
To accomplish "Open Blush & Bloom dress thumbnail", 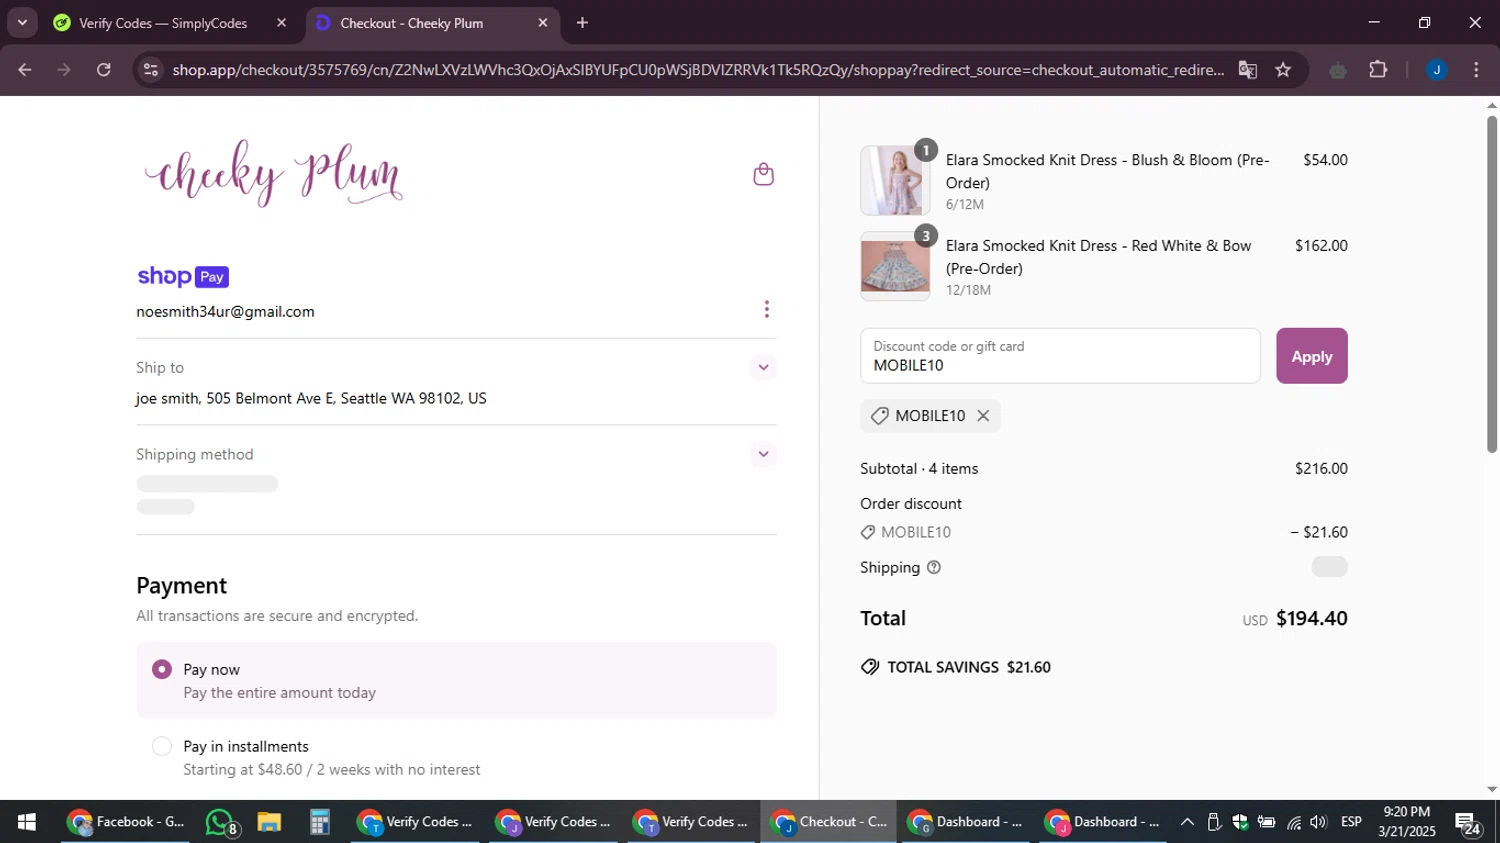I will click(895, 181).
